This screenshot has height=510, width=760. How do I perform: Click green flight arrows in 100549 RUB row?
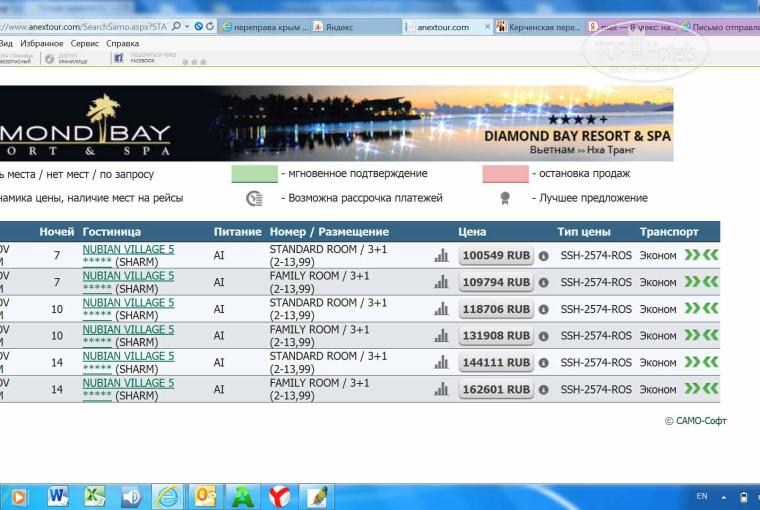coord(701,255)
